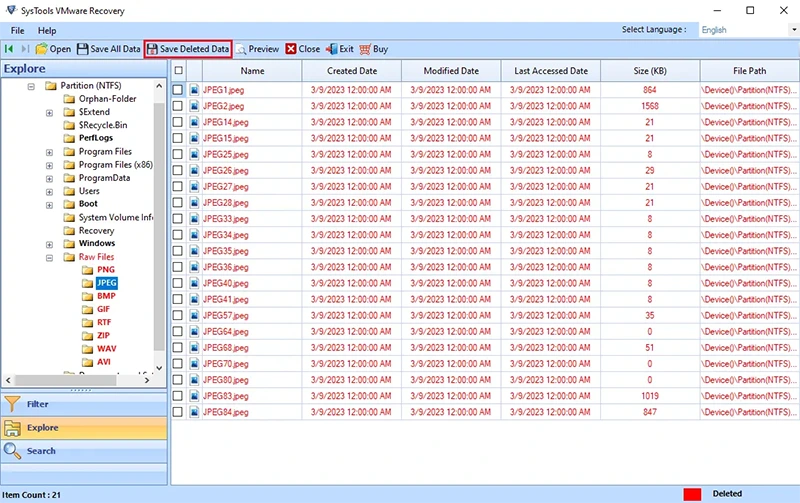Check the box for JPEG15.jpeg
The image size is (800, 503).
(x=178, y=138)
